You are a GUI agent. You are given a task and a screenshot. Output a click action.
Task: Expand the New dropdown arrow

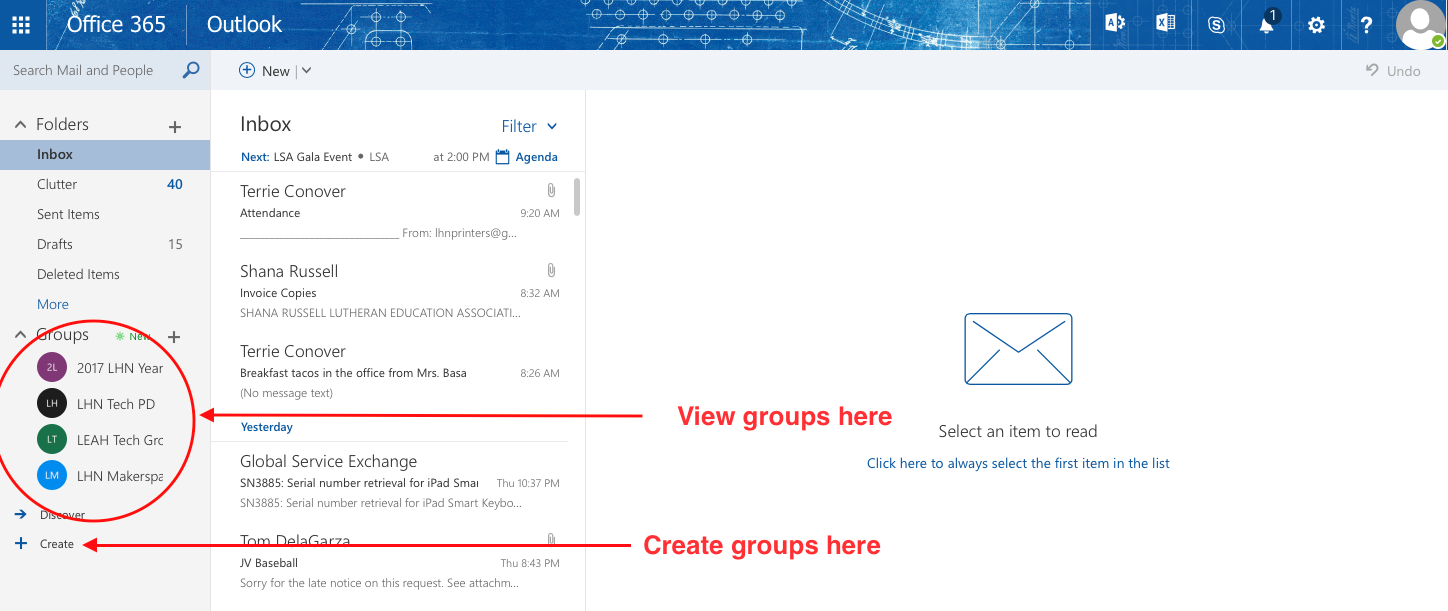tap(306, 70)
